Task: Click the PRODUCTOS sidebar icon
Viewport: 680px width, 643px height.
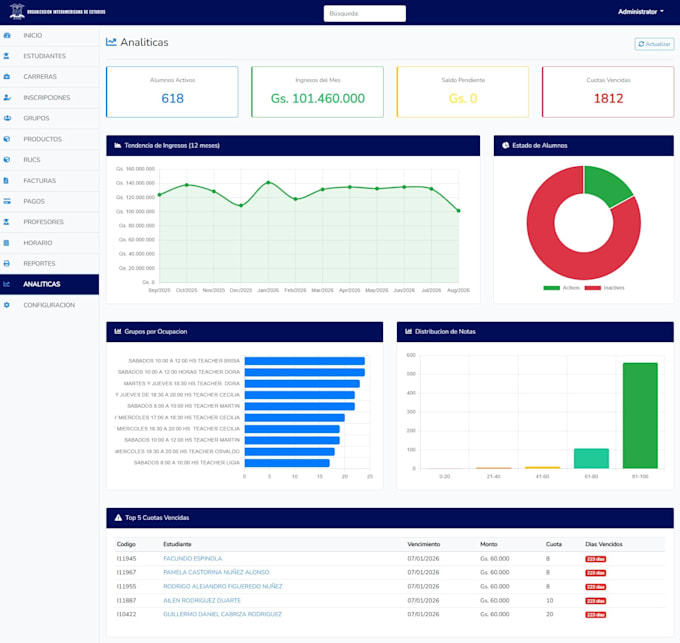Action: tap(7, 139)
